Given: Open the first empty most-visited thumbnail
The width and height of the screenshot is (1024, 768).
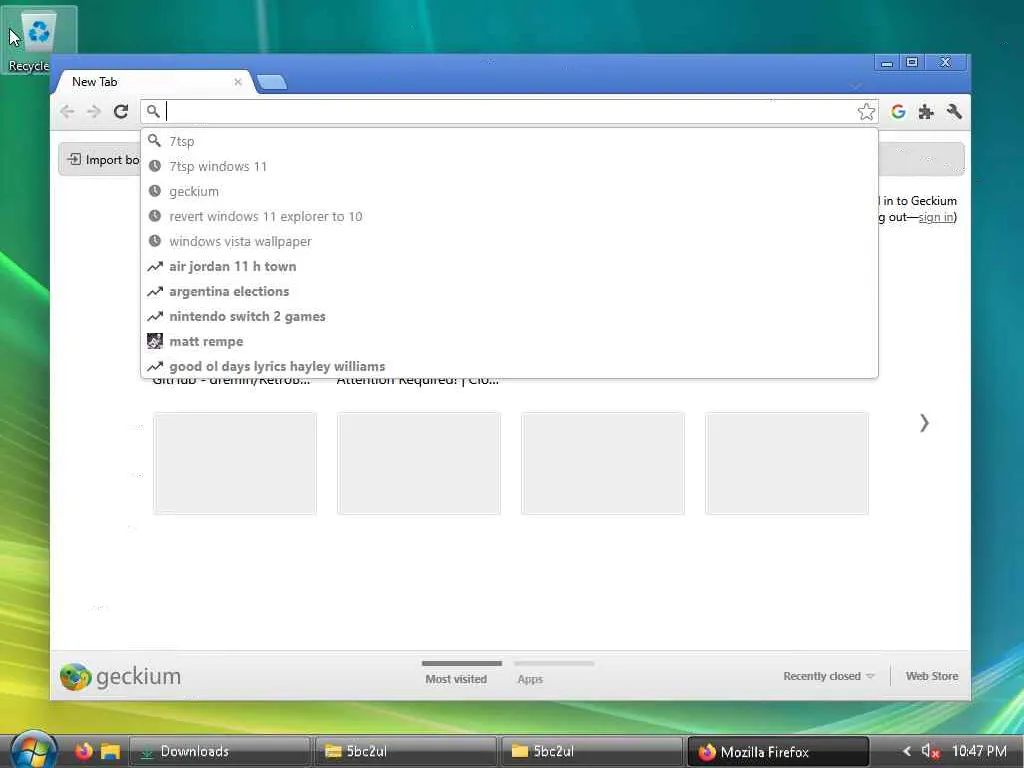Looking at the screenshot, I should (x=235, y=463).
